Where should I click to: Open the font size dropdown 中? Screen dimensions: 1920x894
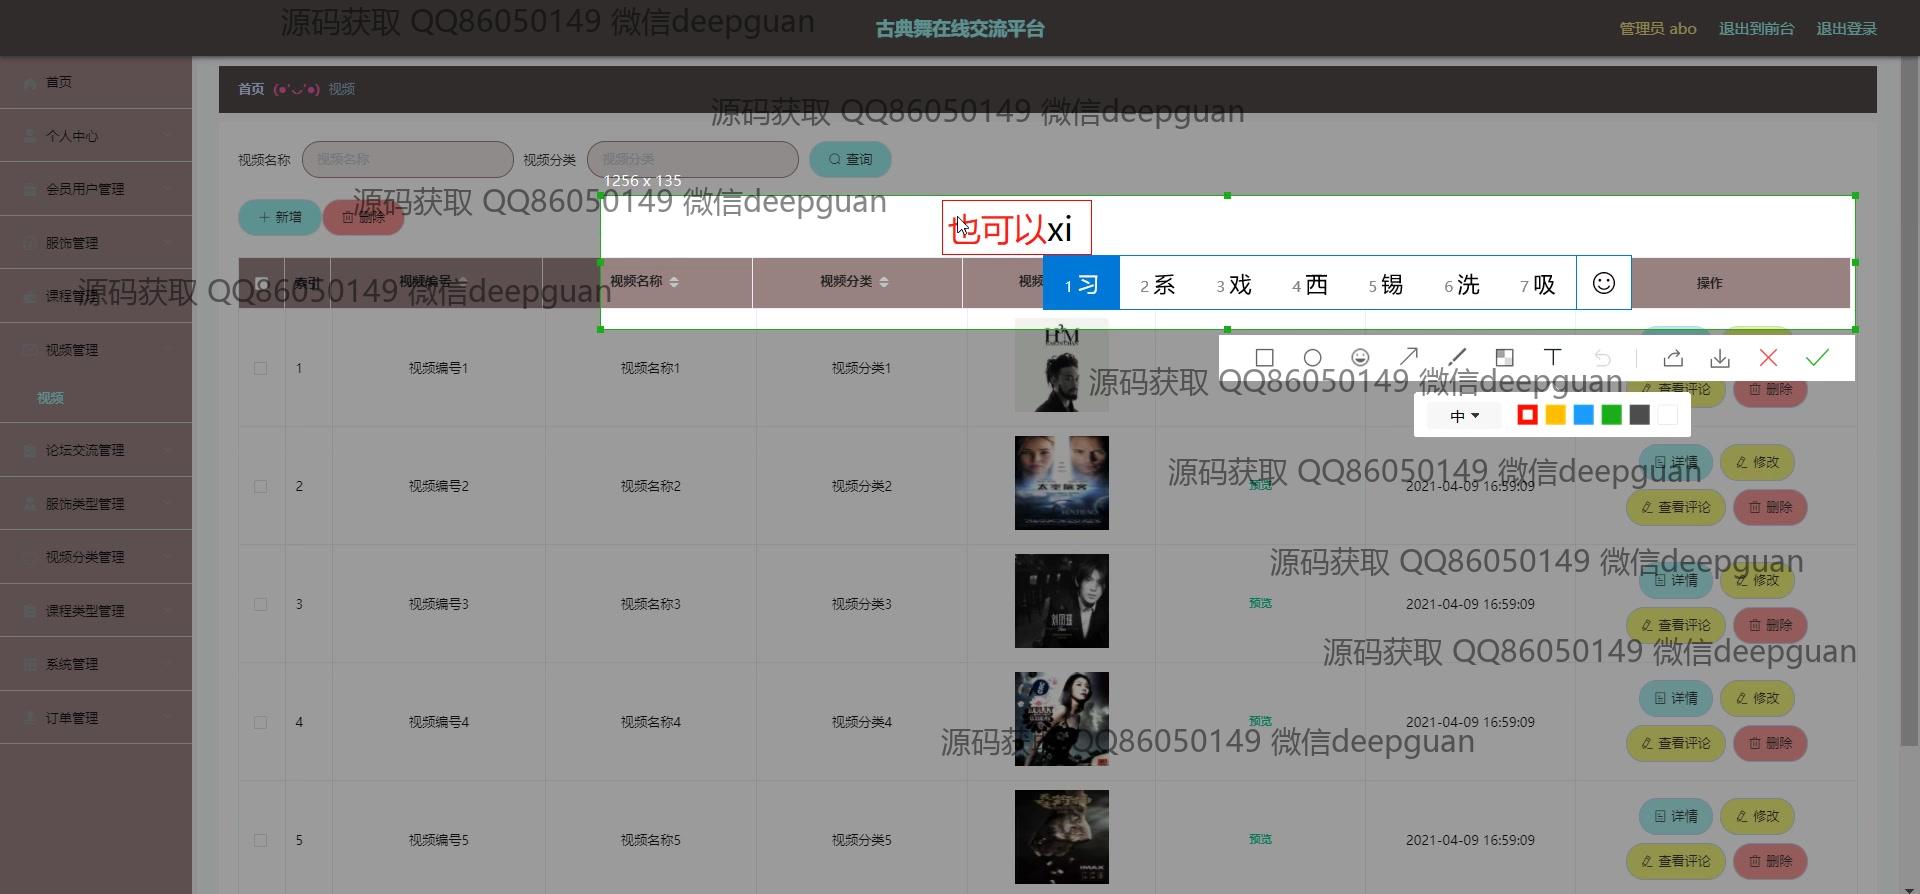pyautogui.click(x=1464, y=416)
